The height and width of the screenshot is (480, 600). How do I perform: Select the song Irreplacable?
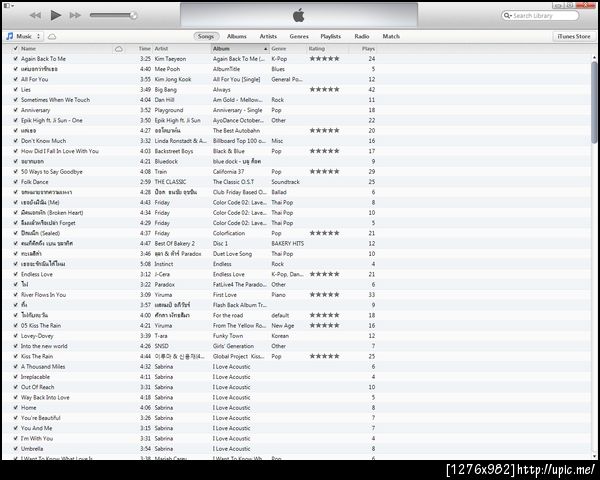(35, 377)
